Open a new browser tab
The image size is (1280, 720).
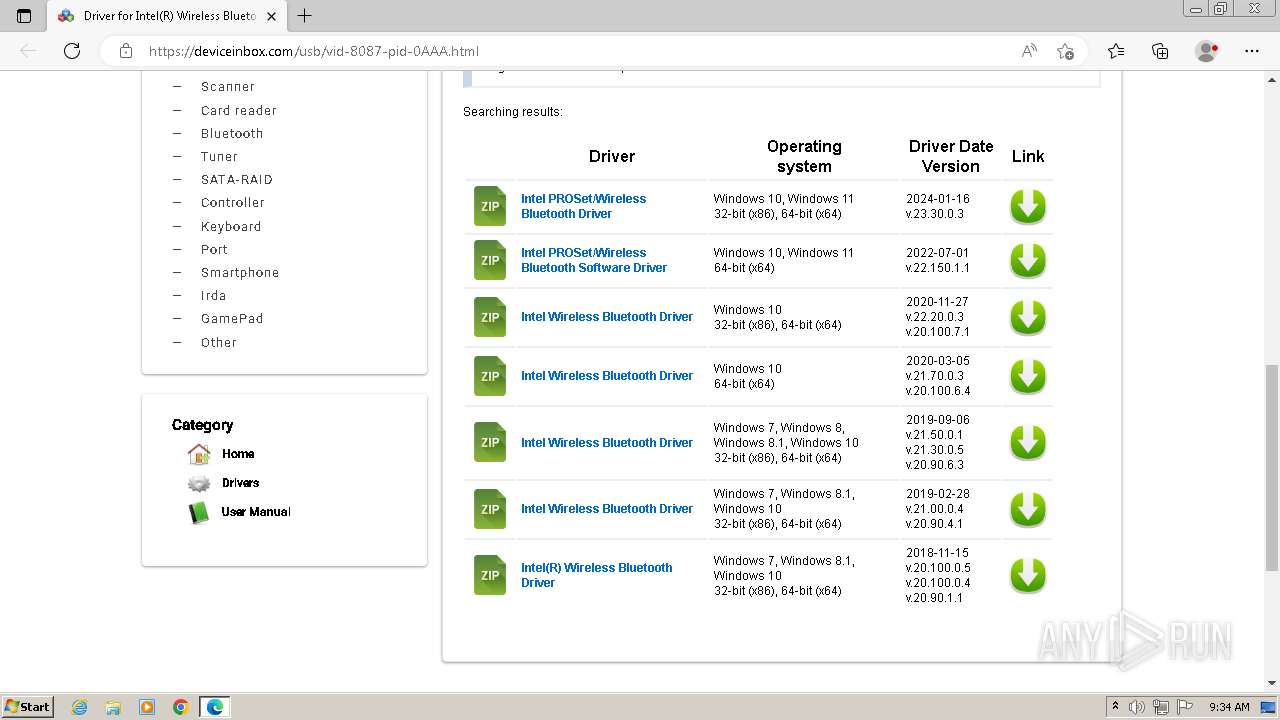tap(305, 16)
